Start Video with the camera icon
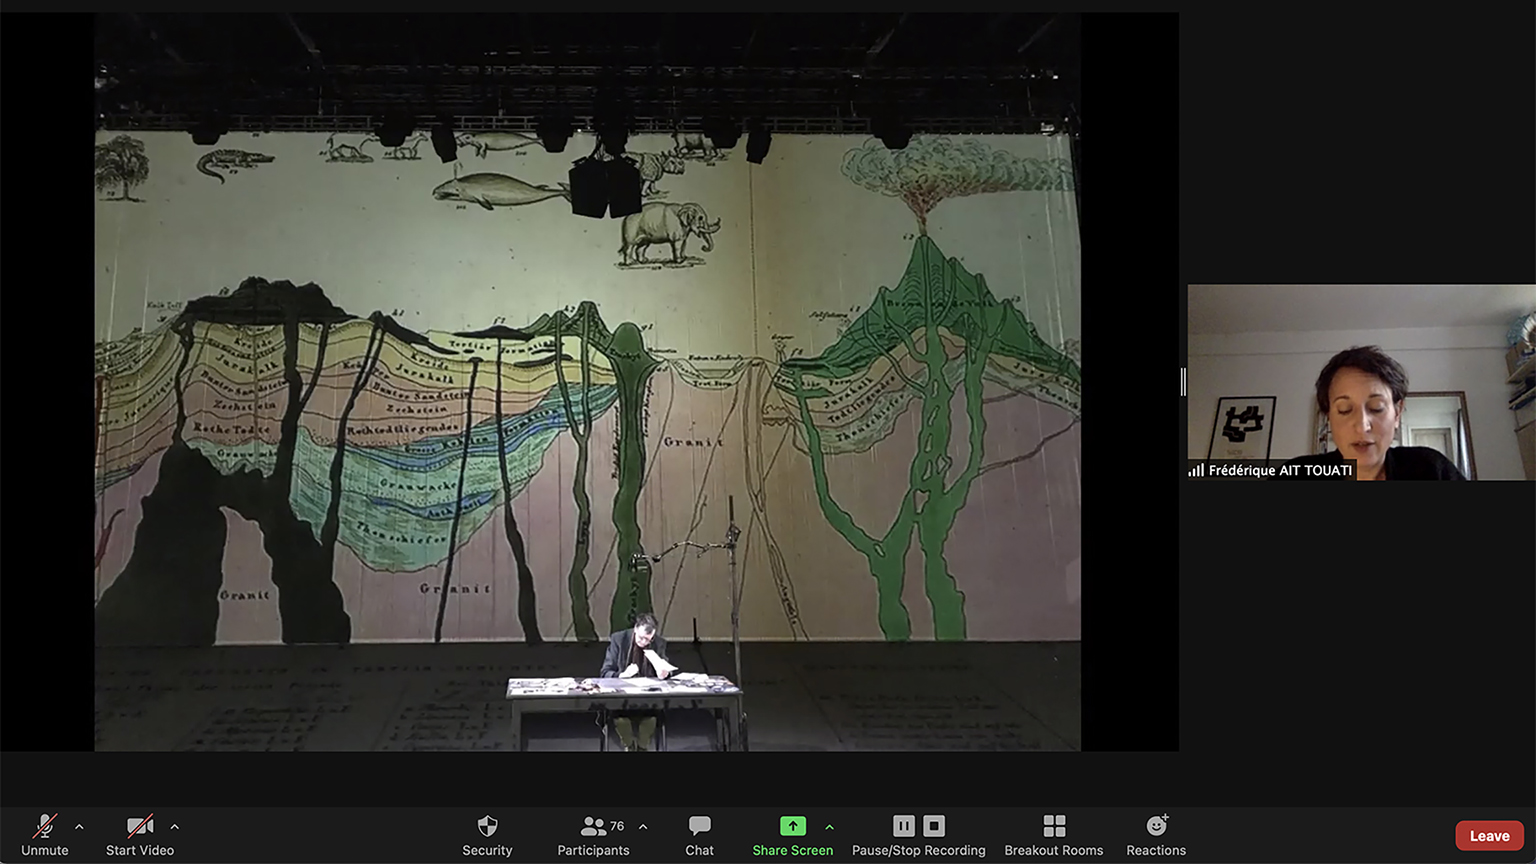This screenshot has height=864, width=1536. (140, 834)
